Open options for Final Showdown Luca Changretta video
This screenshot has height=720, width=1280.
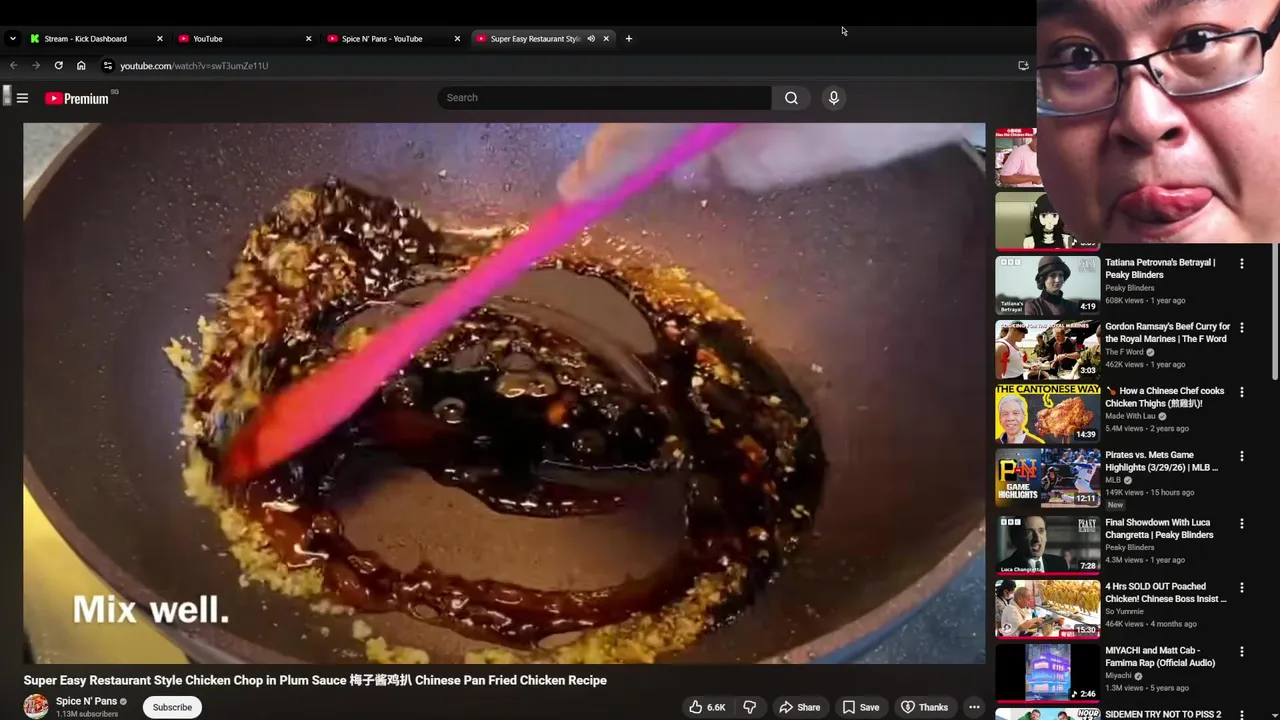(1242, 524)
